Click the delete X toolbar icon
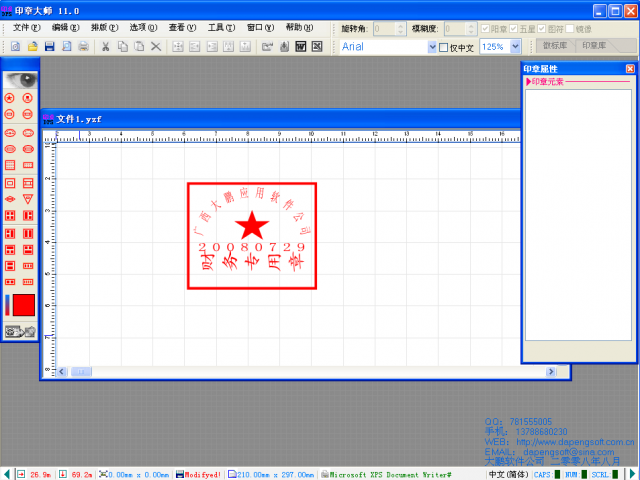 pos(155,47)
